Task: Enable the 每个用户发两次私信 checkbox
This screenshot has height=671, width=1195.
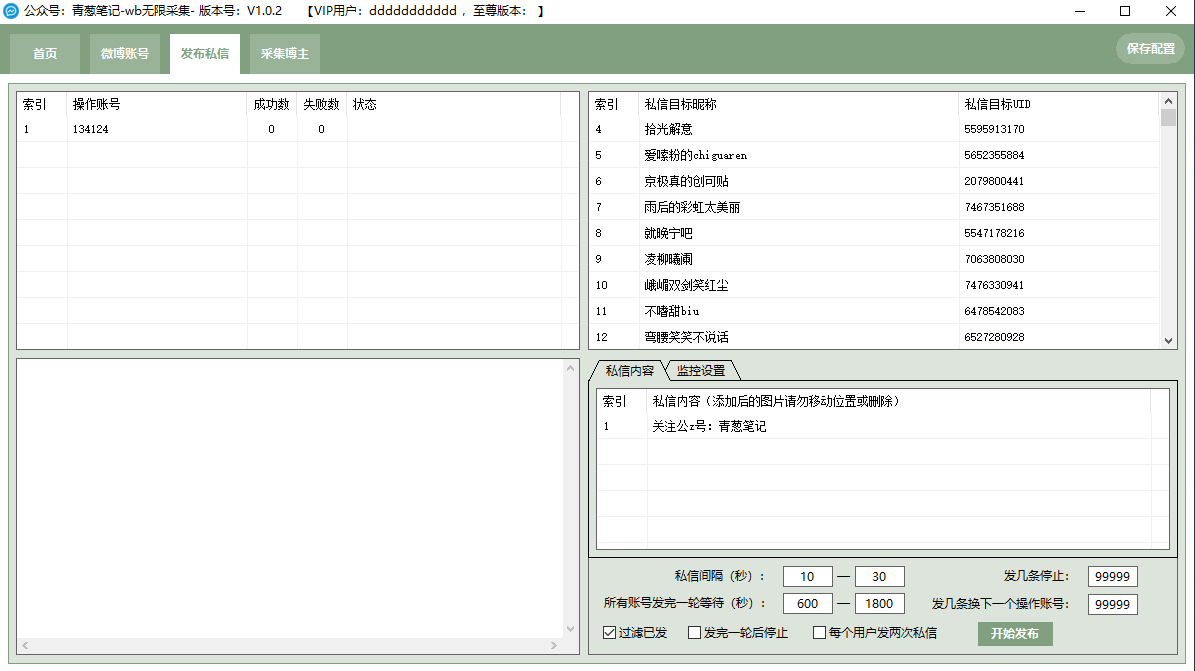Action: pyautogui.click(x=818, y=632)
